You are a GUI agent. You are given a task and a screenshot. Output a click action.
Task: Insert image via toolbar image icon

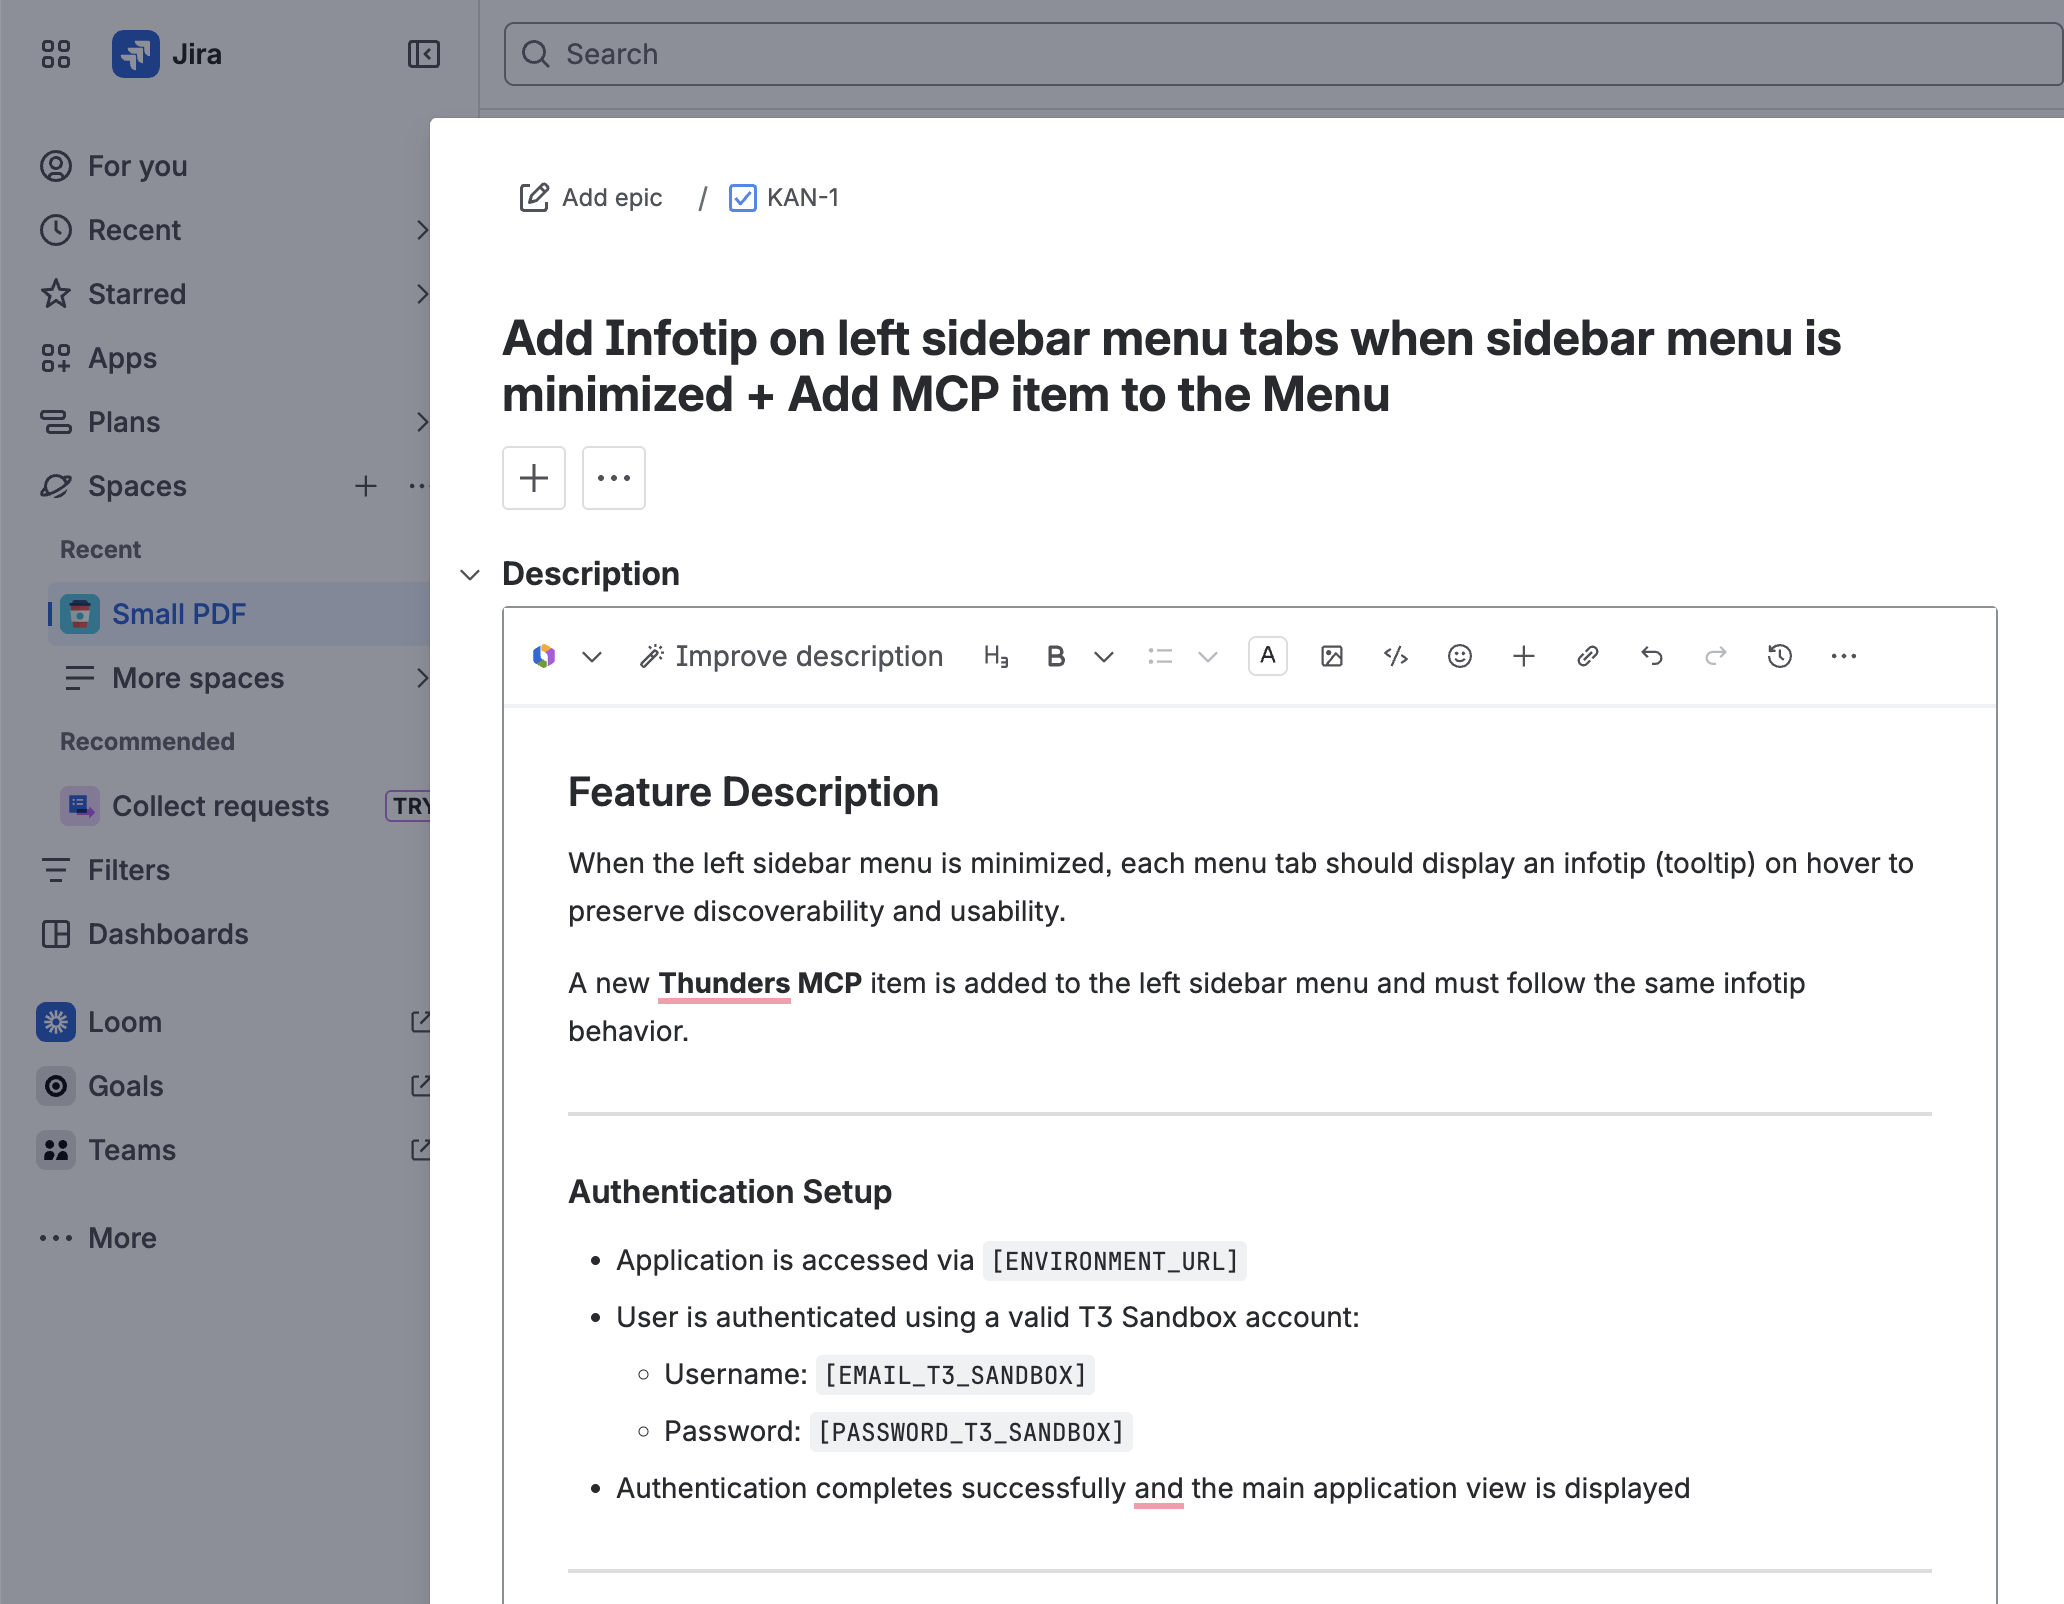[1331, 656]
